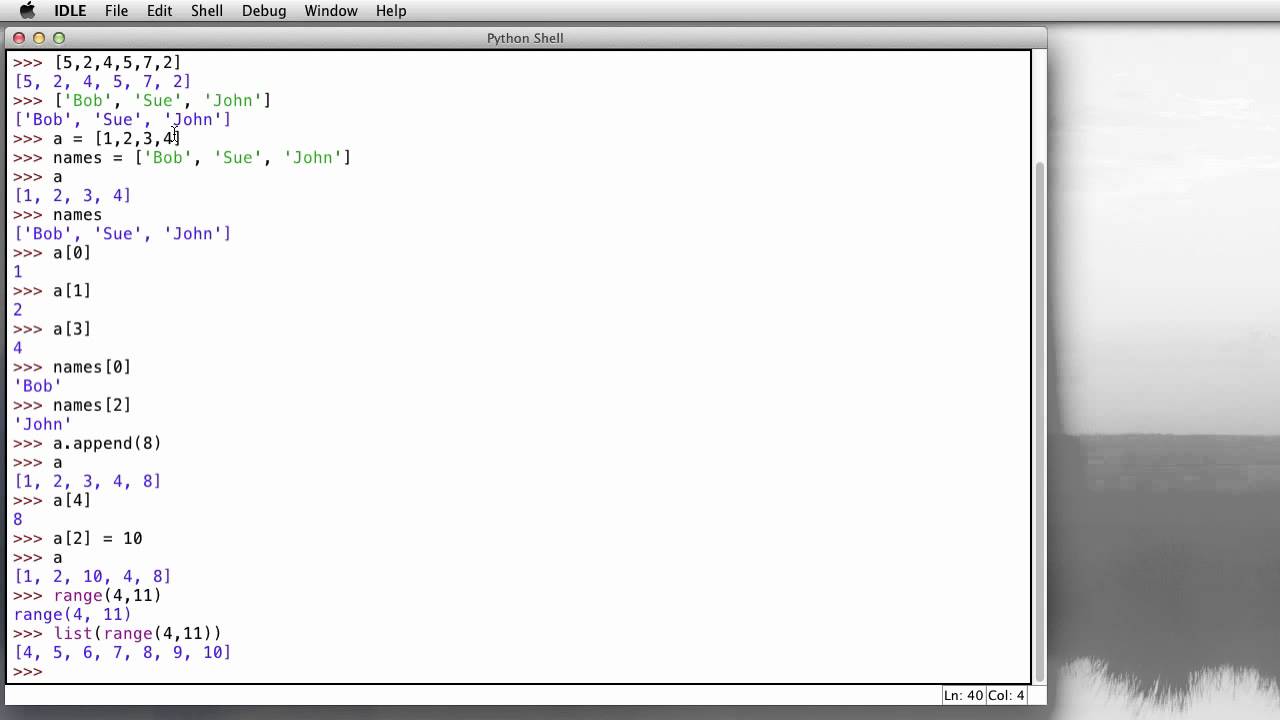Open the Debug menu
The image size is (1280, 720).
click(x=264, y=11)
